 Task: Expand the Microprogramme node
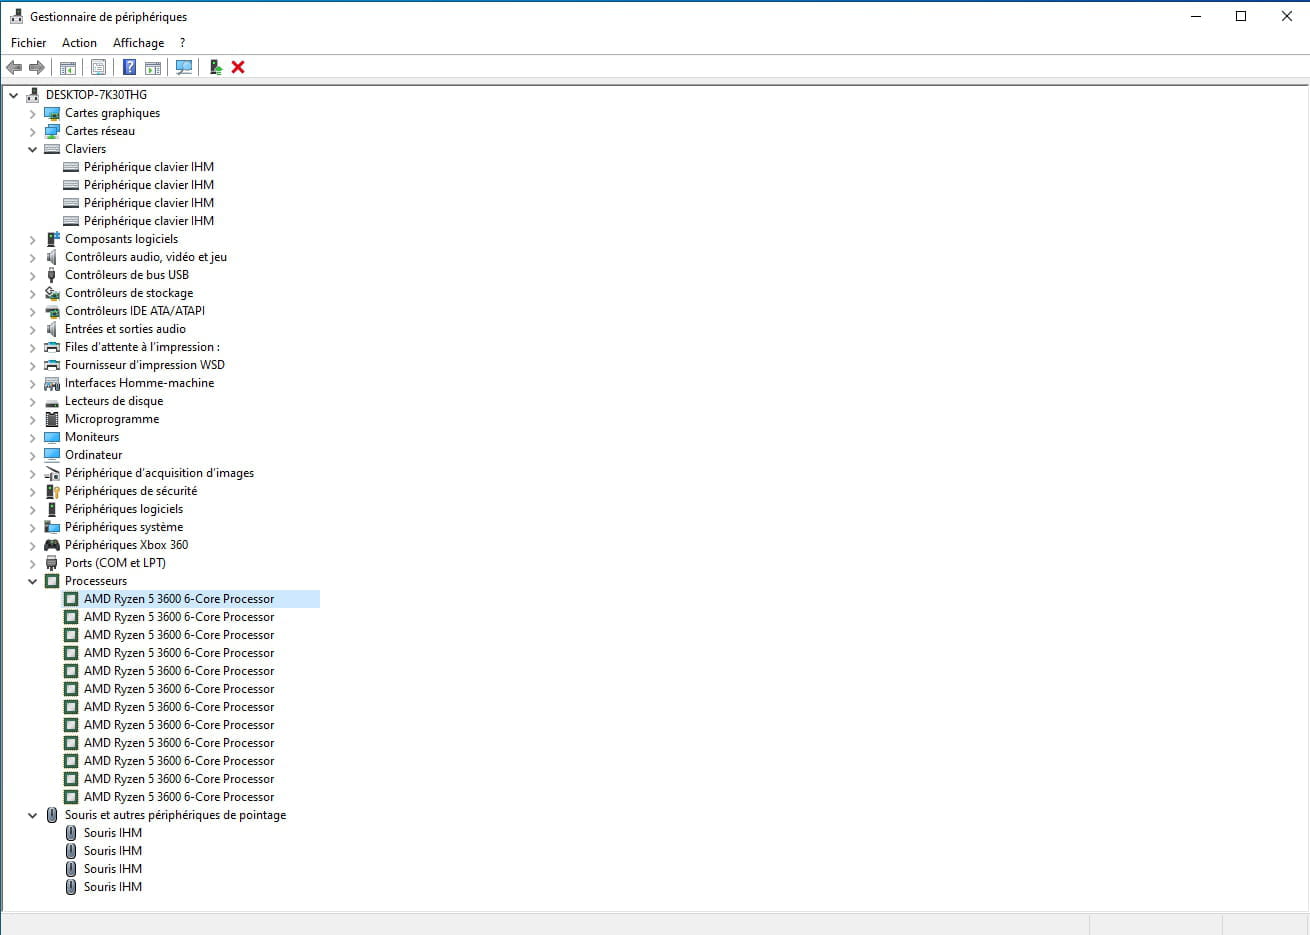32,419
